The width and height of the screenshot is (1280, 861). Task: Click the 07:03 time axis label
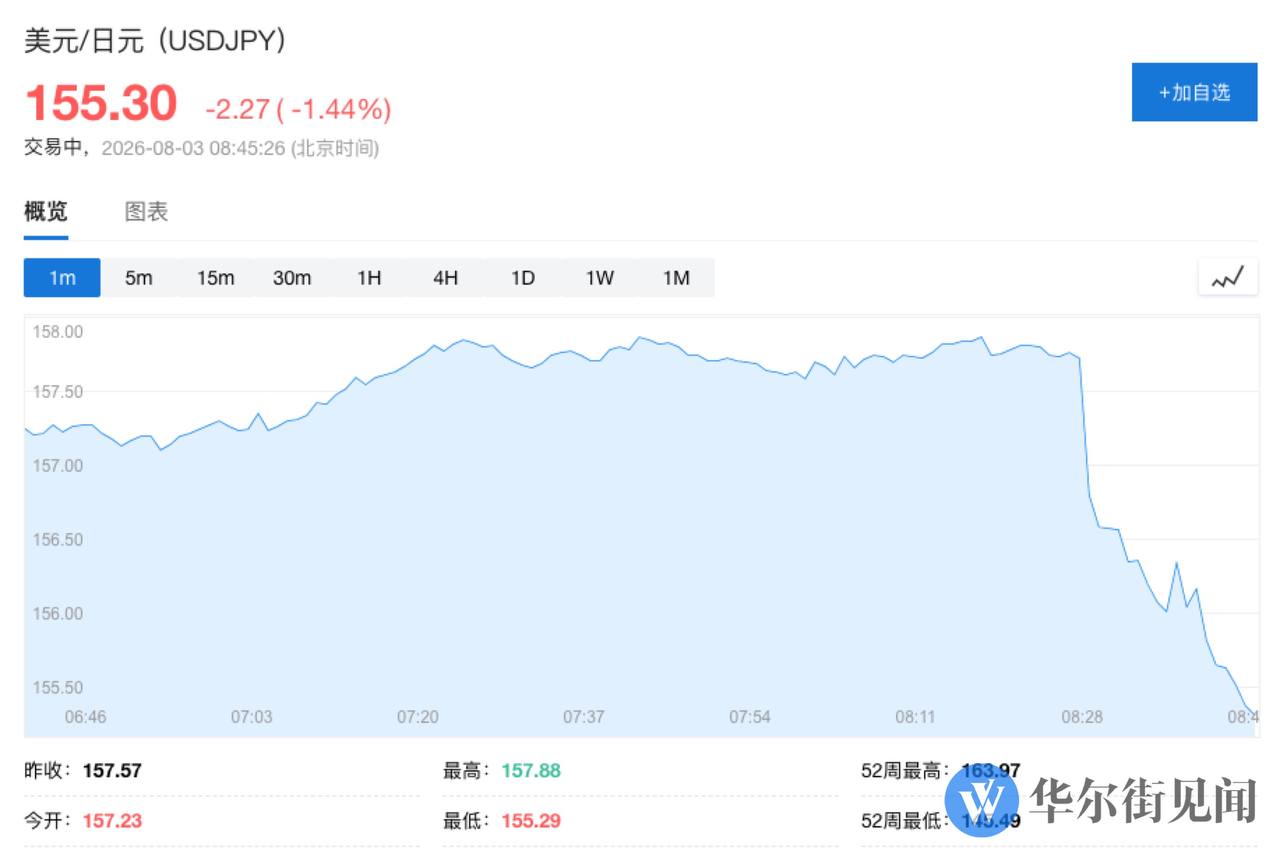coord(252,717)
